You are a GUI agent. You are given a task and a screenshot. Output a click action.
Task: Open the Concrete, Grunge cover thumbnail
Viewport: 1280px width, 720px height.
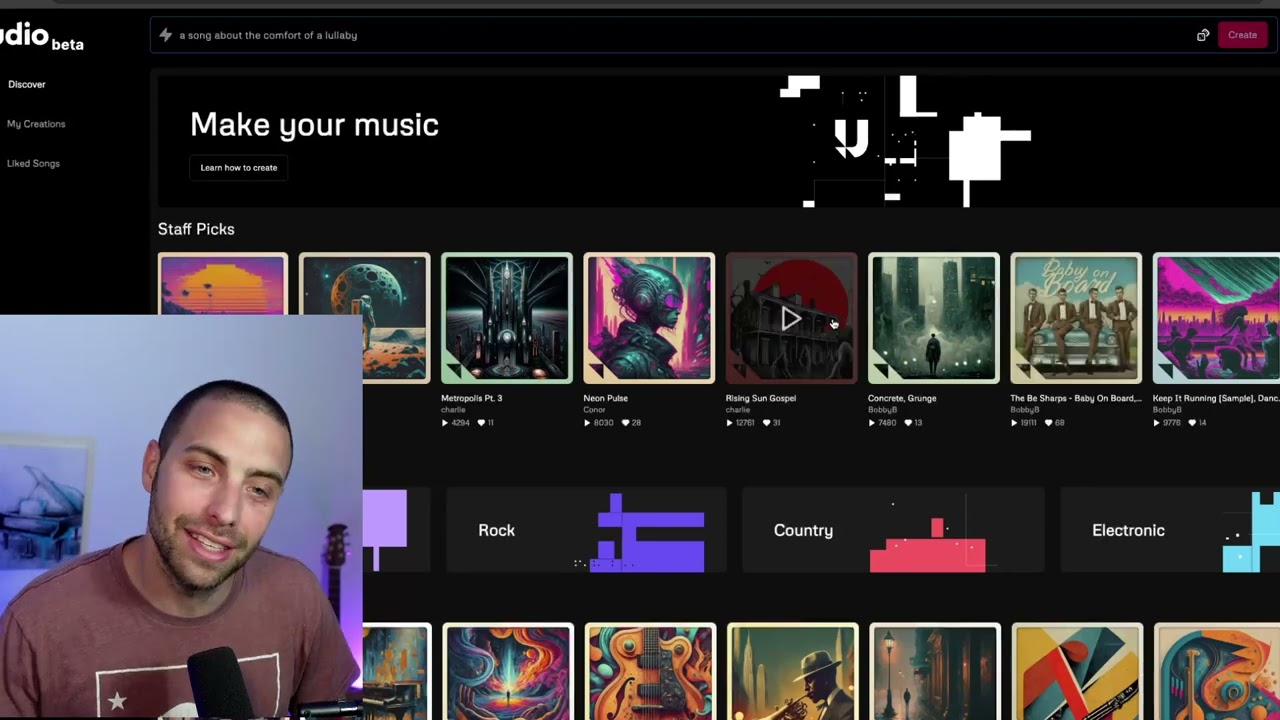(933, 318)
